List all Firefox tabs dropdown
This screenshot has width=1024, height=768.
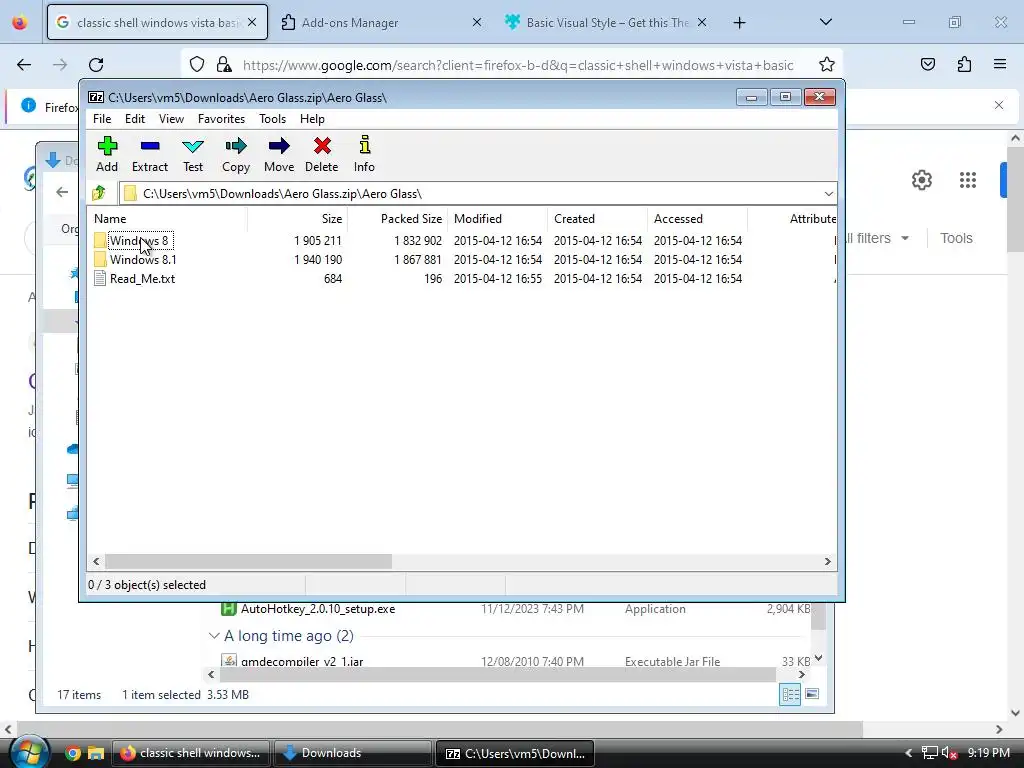tap(825, 22)
